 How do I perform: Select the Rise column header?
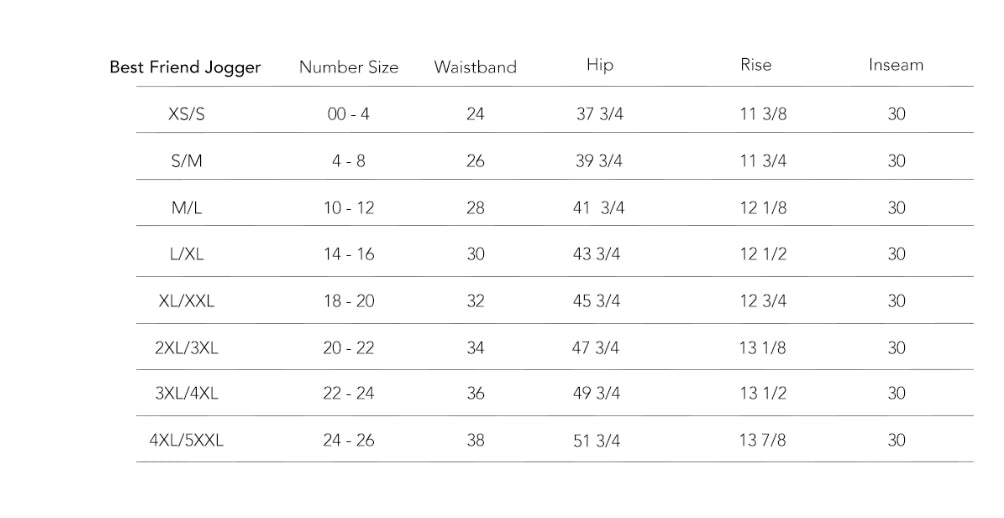(x=756, y=65)
